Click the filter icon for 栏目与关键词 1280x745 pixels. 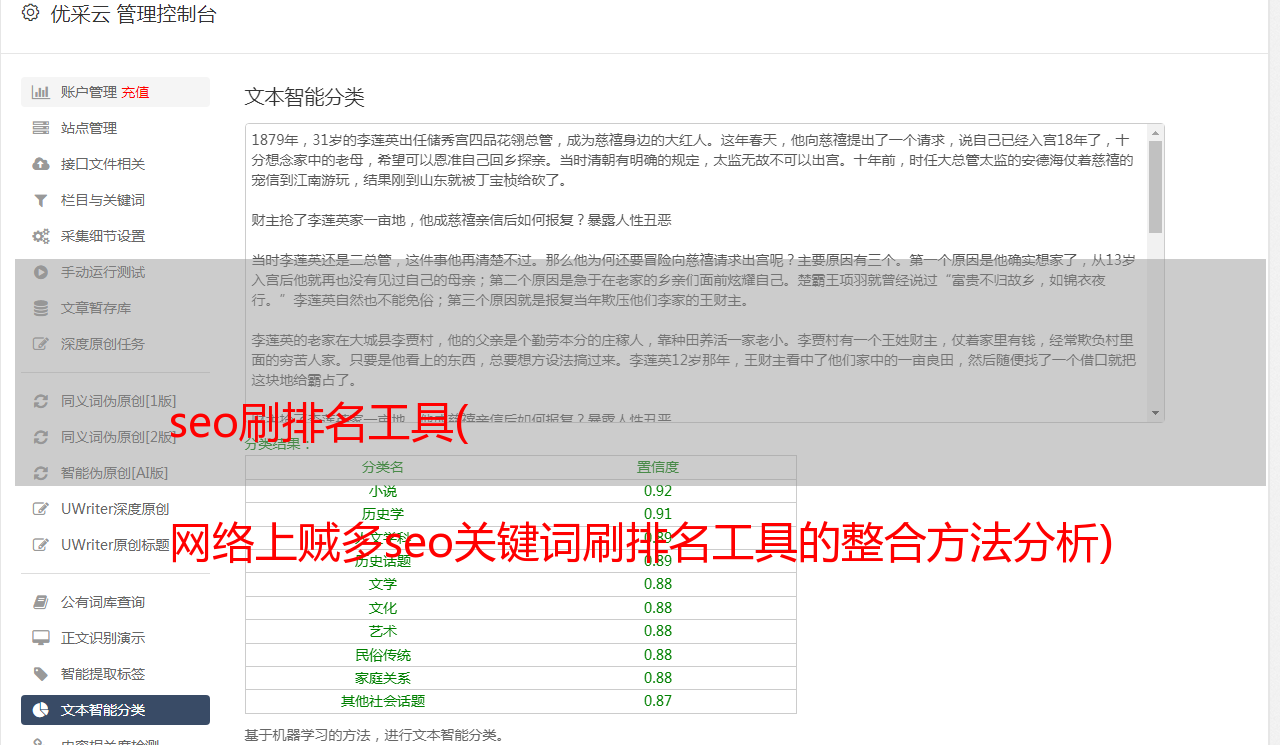pyautogui.click(x=41, y=200)
